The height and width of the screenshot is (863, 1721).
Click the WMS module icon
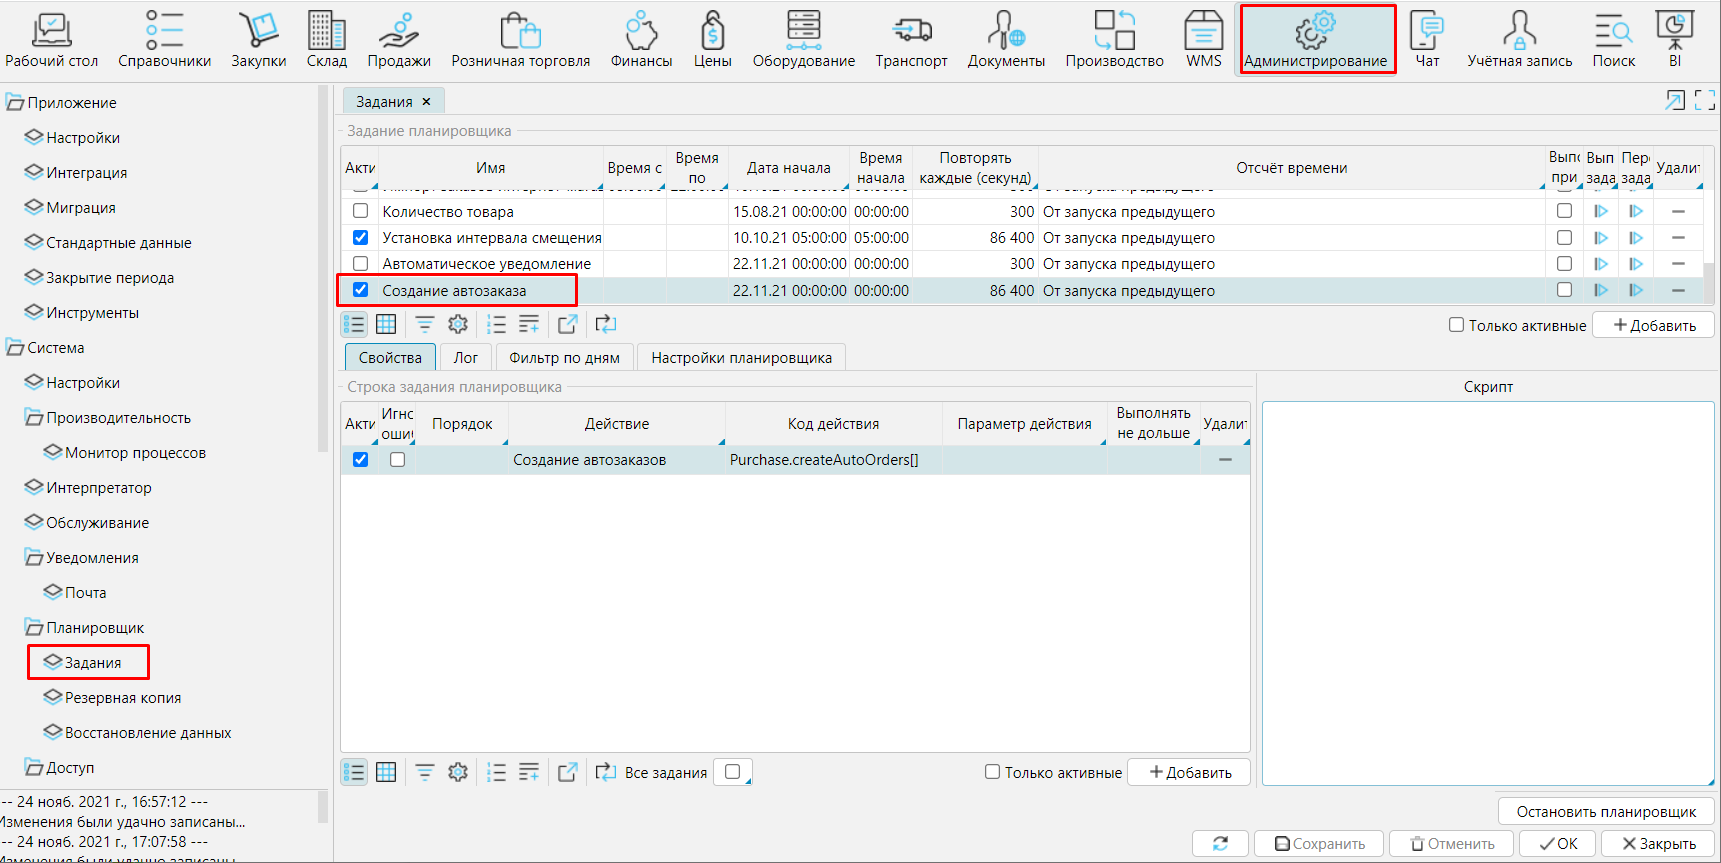1203,40
